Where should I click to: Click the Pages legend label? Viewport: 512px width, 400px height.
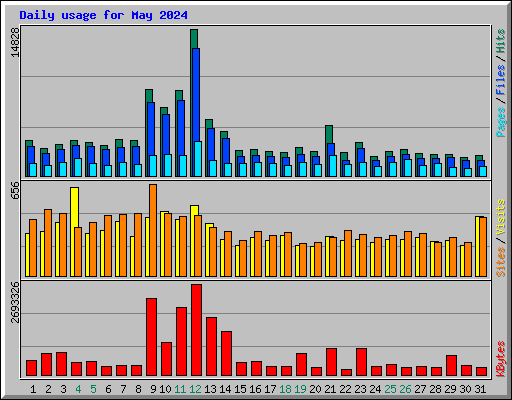[x=501, y=122]
